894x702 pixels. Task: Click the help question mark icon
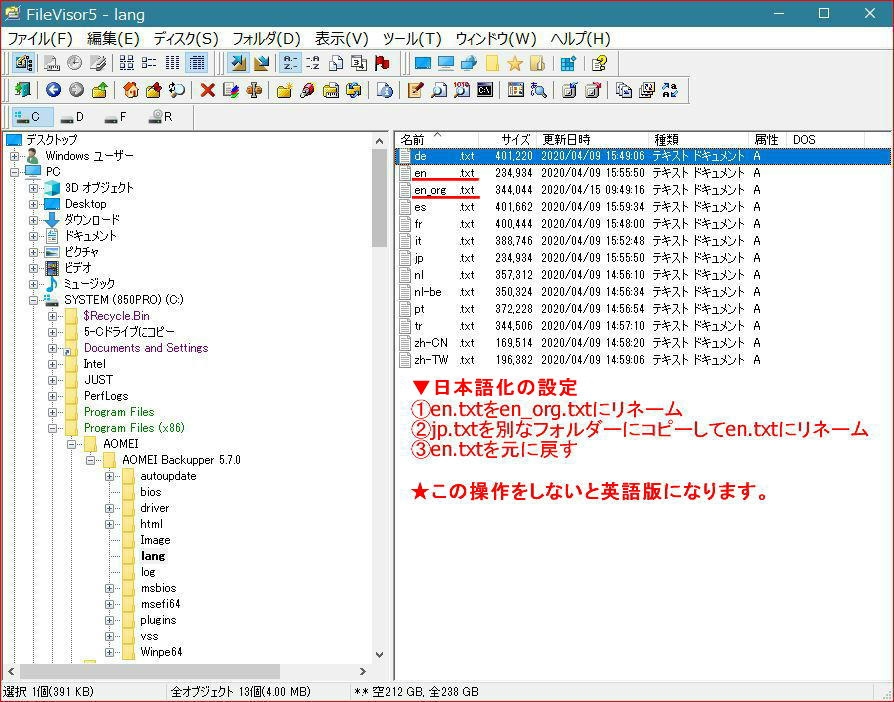coord(598,63)
